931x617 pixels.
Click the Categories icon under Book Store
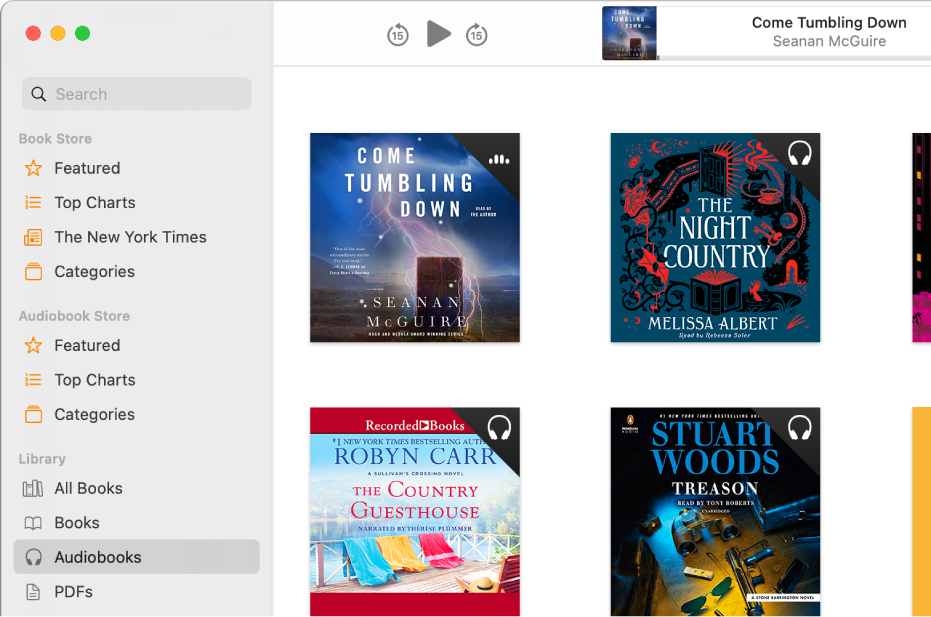[x=33, y=271]
